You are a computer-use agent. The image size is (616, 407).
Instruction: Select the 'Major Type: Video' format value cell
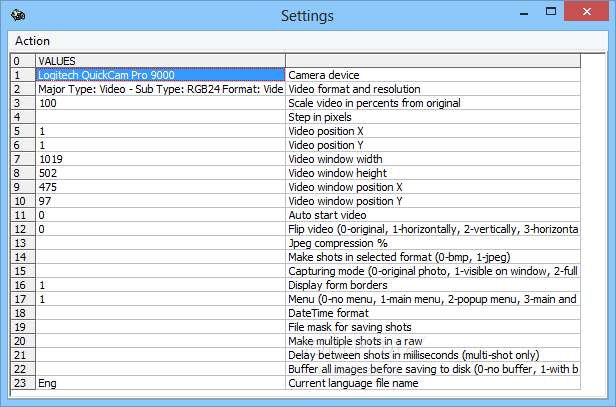pyautogui.click(x=160, y=89)
